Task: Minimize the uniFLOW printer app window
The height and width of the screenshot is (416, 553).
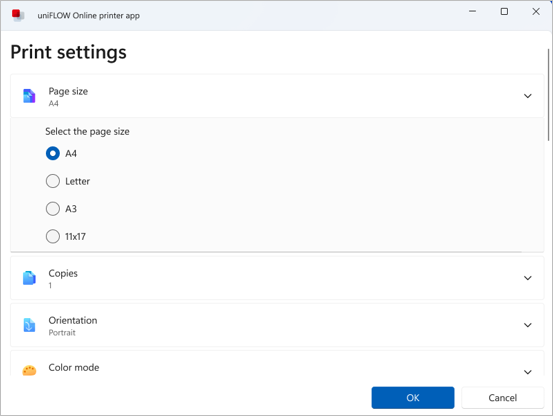Action: pos(472,12)
